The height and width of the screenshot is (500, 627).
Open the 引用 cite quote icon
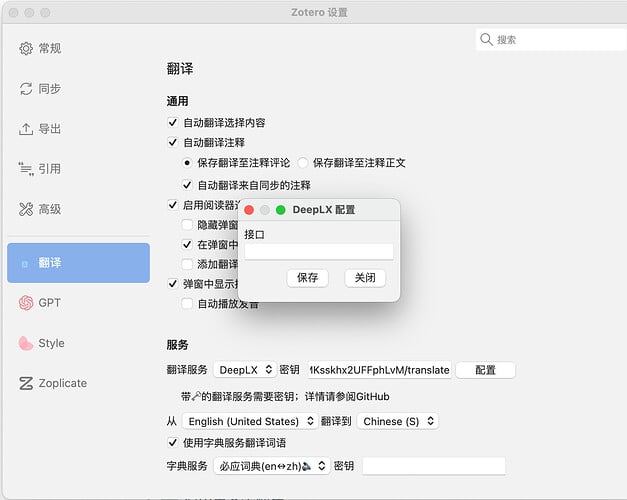26,169
